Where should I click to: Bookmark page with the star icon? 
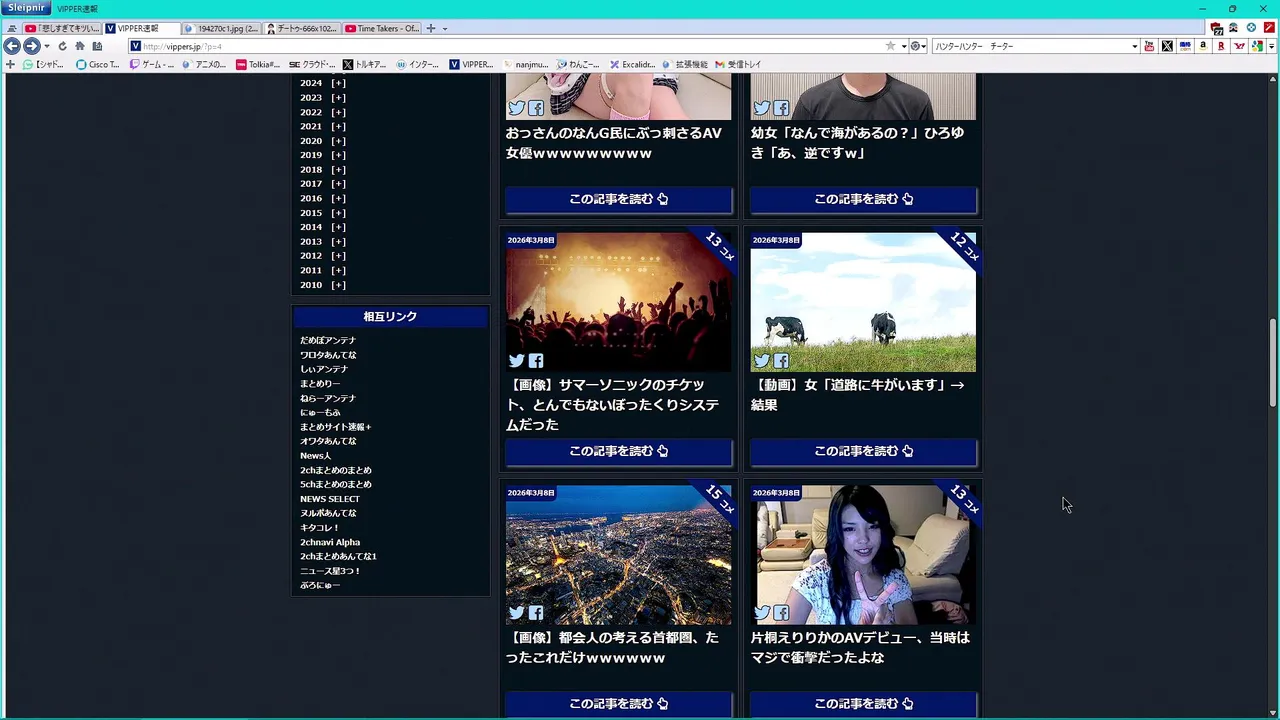click(x=890, y=46)
